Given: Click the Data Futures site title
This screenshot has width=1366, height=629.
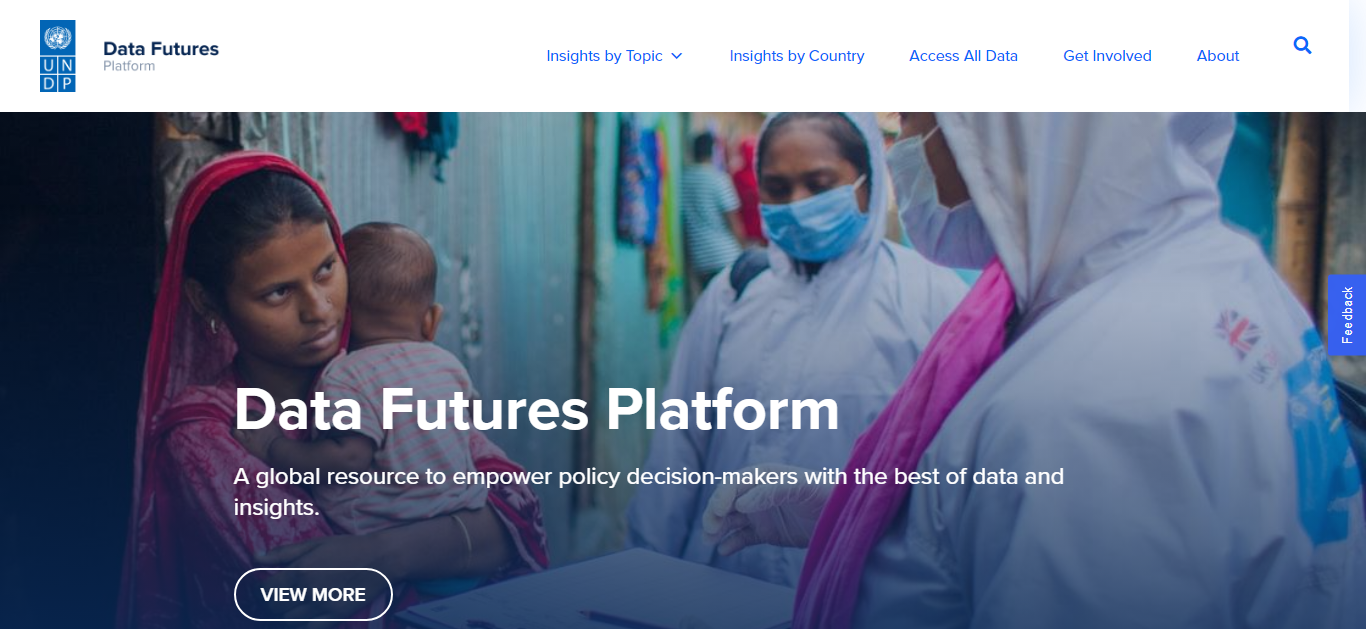Looking at the screenshot, I should (x=161, y=48).
